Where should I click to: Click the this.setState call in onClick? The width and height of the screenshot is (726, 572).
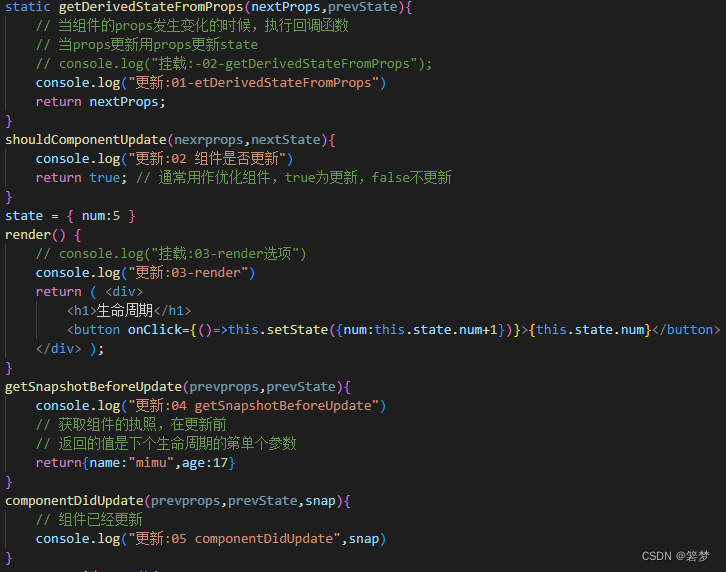tap(278, 330)
